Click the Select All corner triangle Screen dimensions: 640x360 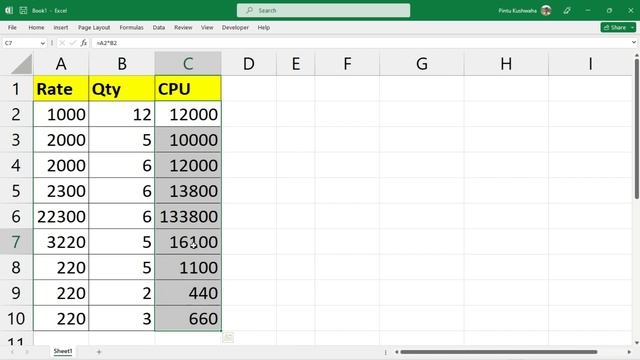coord(22,64)
